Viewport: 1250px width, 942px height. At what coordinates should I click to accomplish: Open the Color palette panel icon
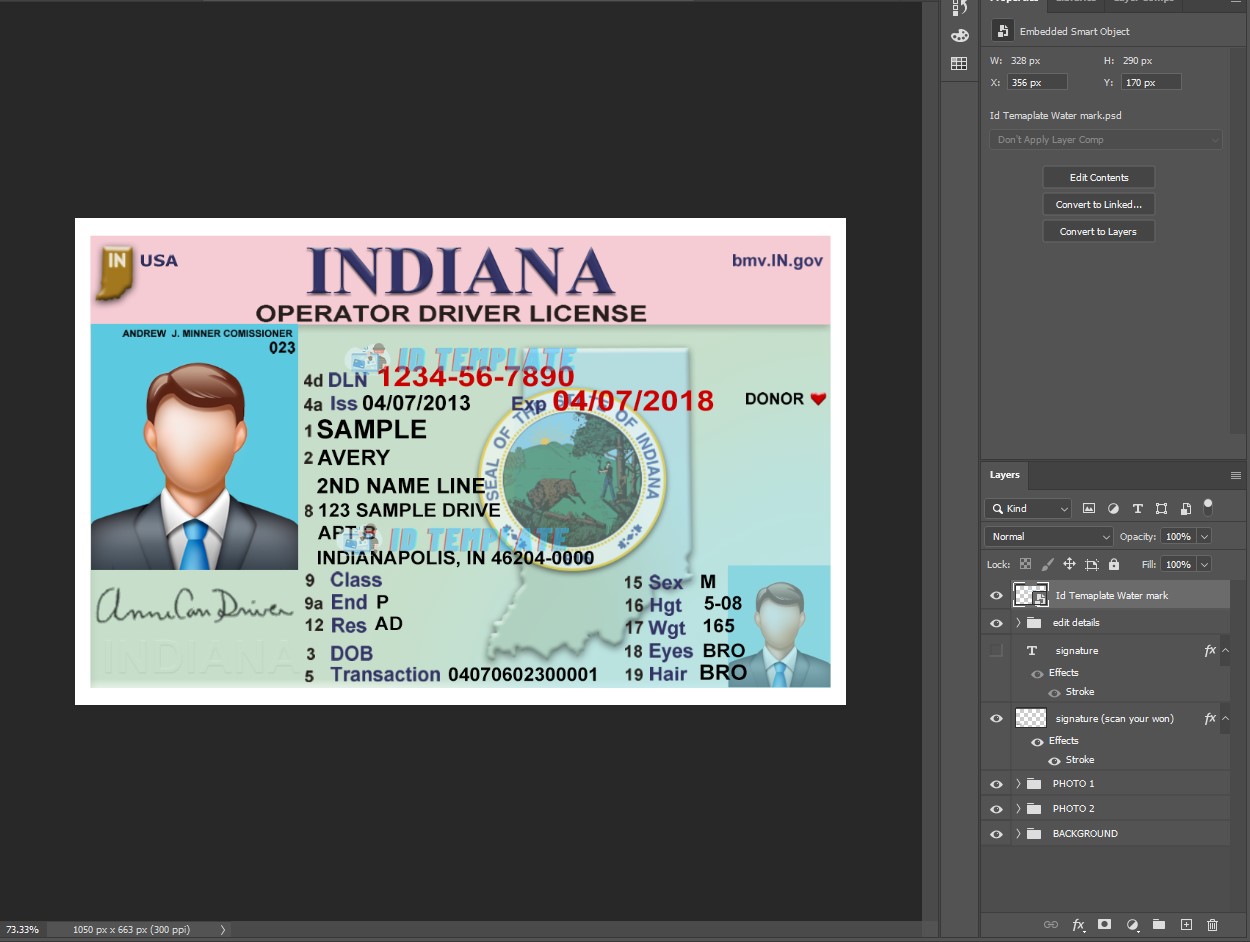point(959,36)
